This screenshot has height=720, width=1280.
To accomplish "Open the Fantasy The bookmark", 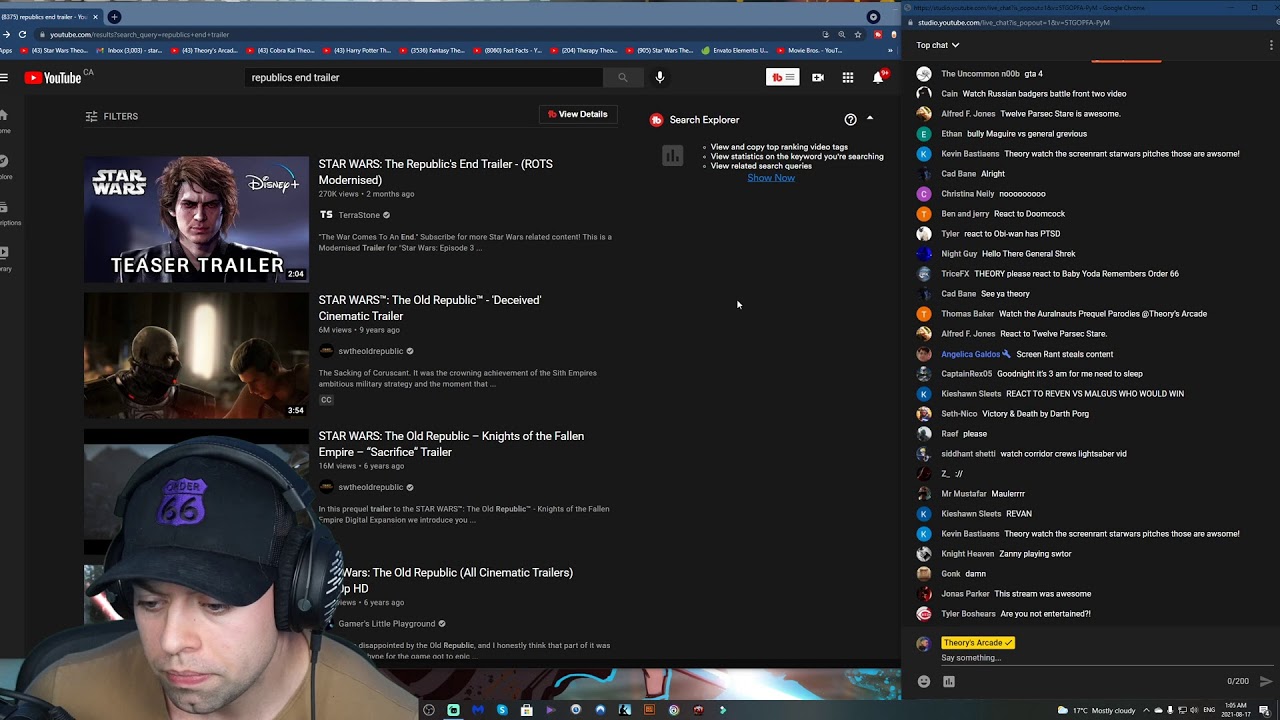I will pos(431,50).
